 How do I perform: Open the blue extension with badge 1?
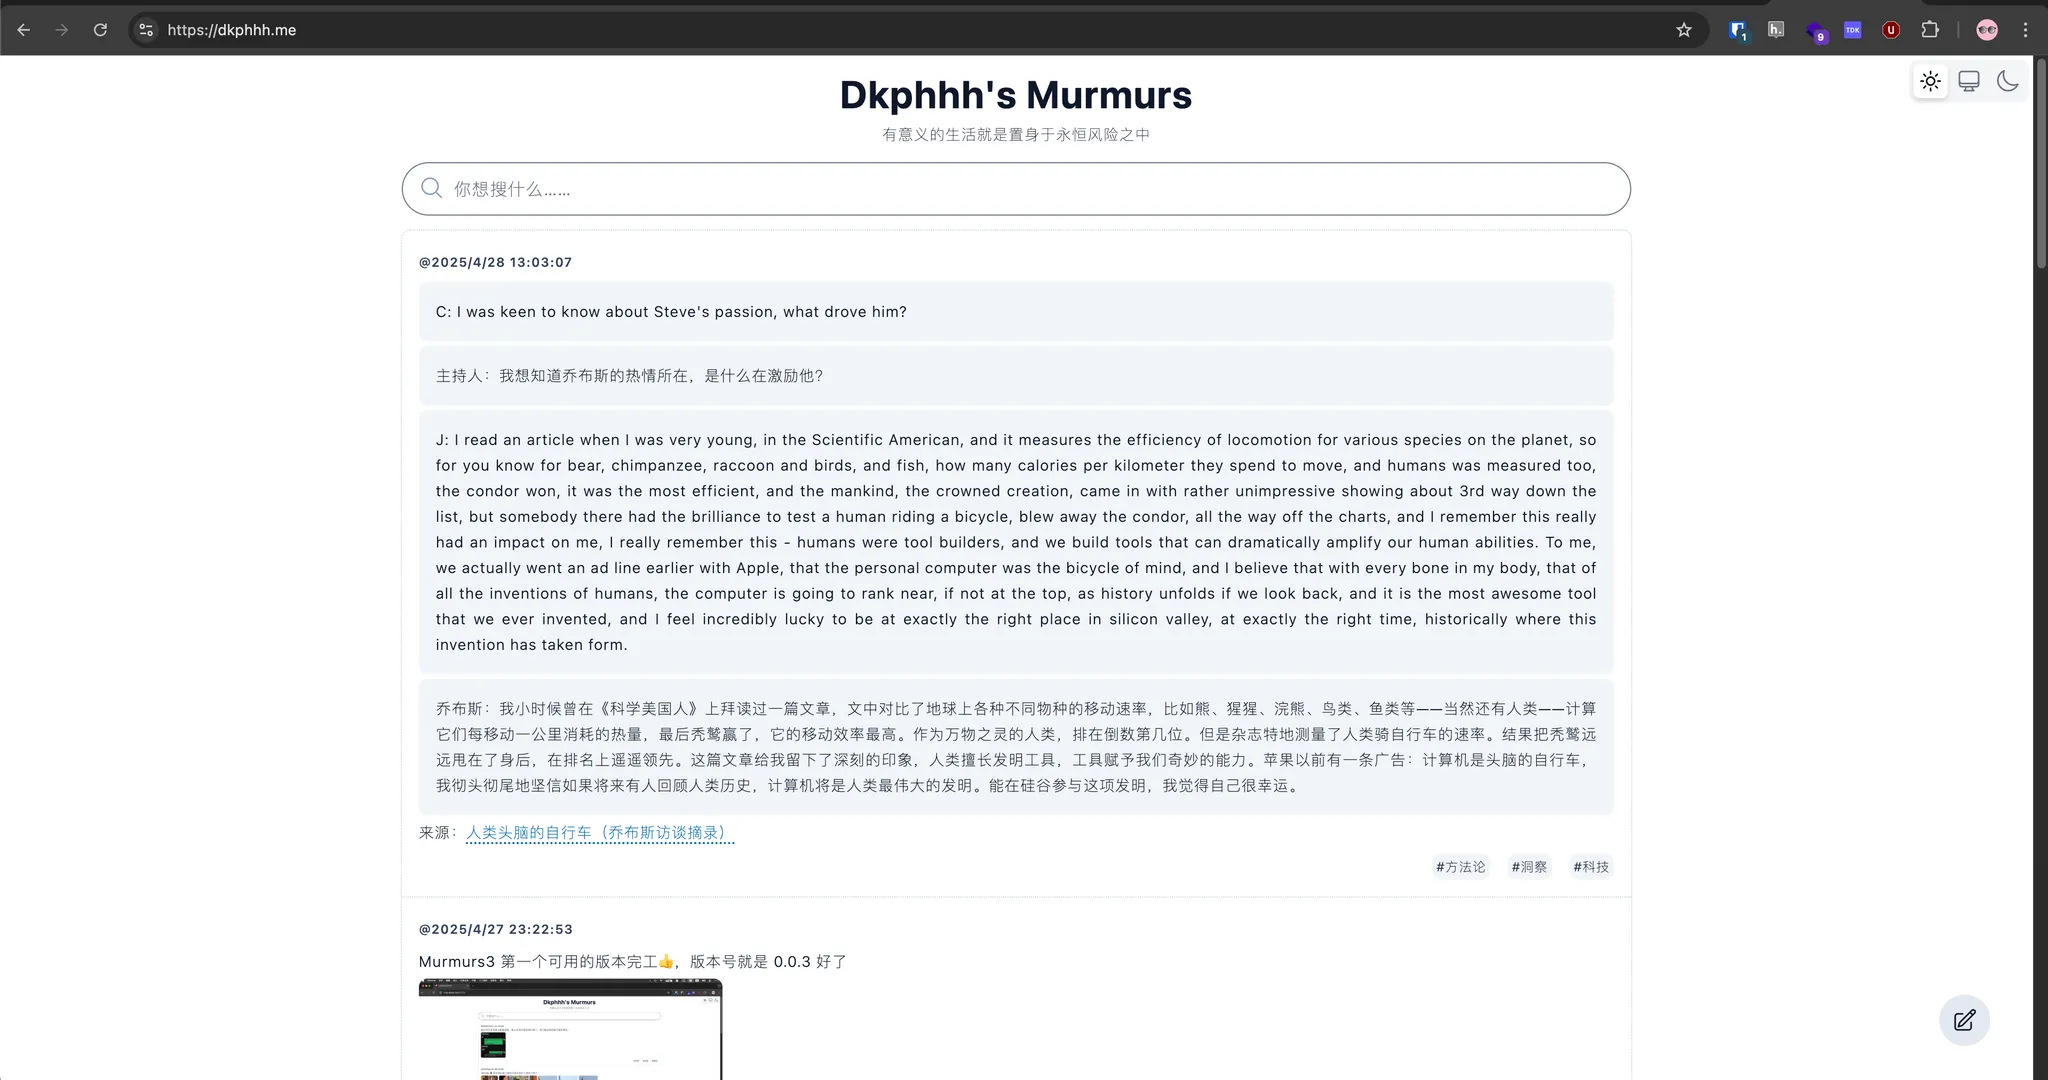(x=1738, y=30)
